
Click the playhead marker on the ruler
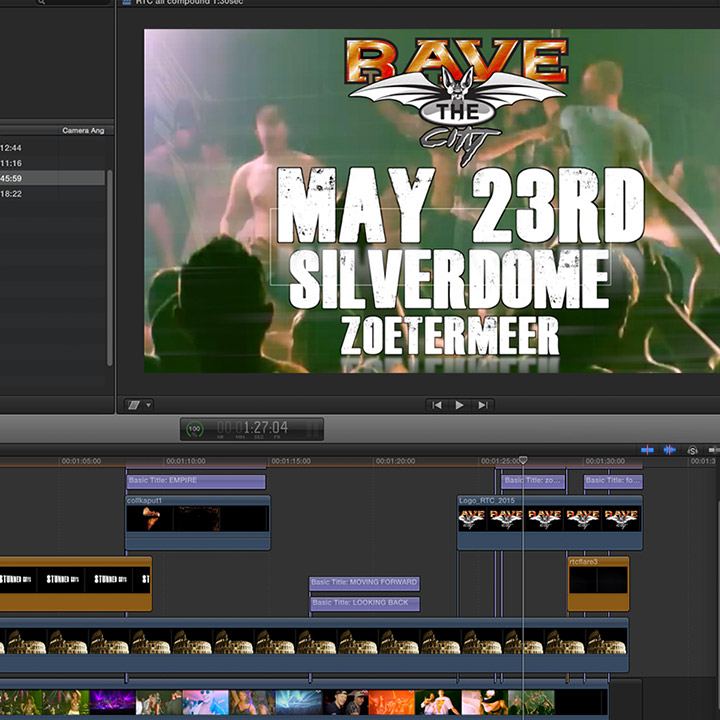point(523,460)
